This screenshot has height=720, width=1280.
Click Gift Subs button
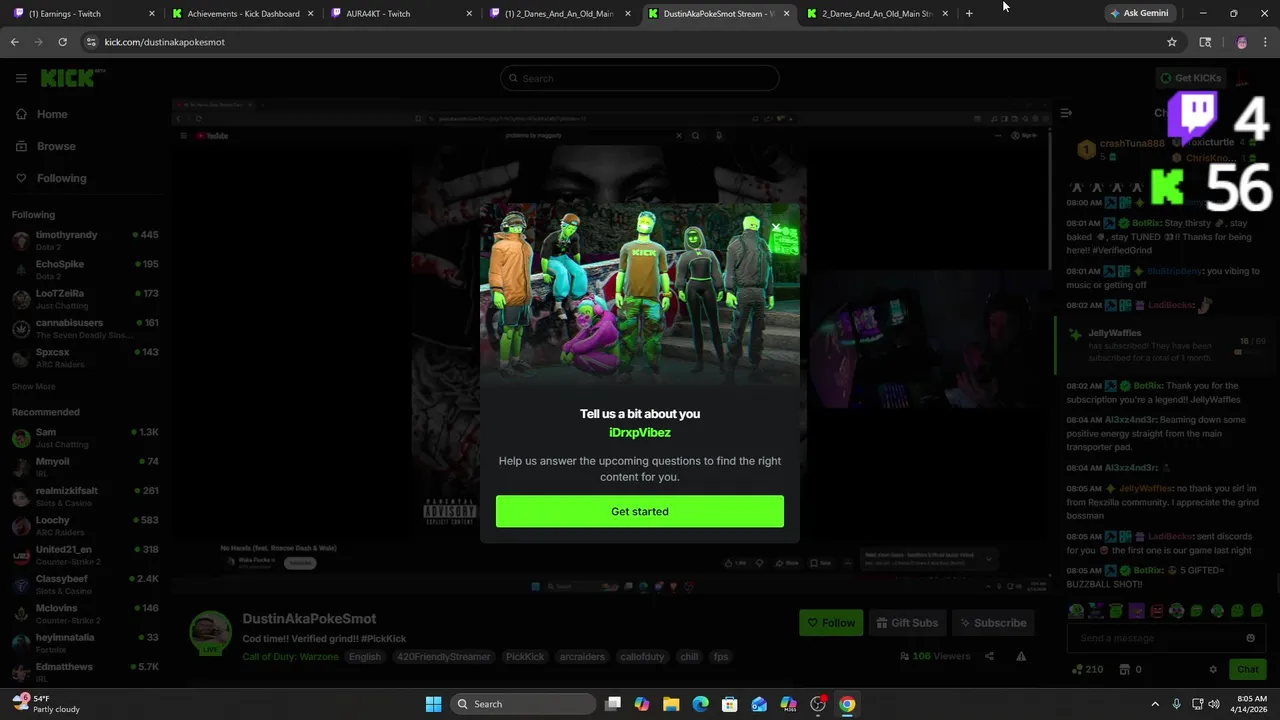pyautogui.click(x=907, y=623)
